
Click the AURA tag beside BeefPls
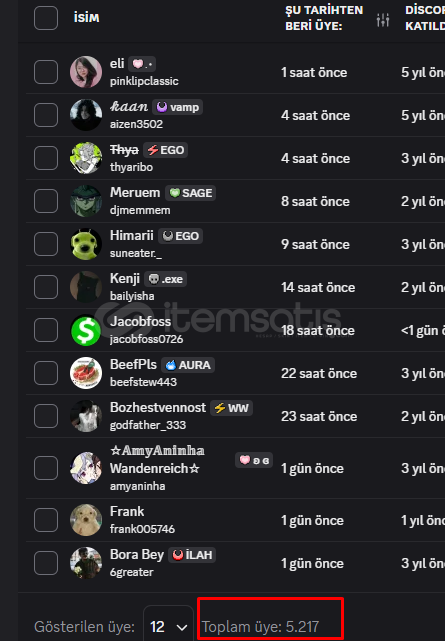(x=188, y=365)
